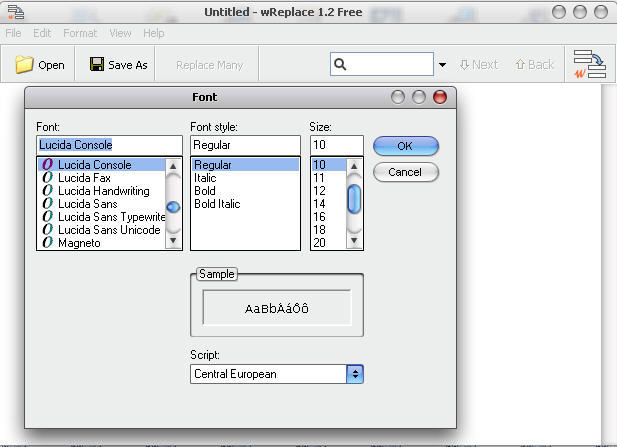Open the search history dropdown arrow
617x447 pixels.
[442, 65]
